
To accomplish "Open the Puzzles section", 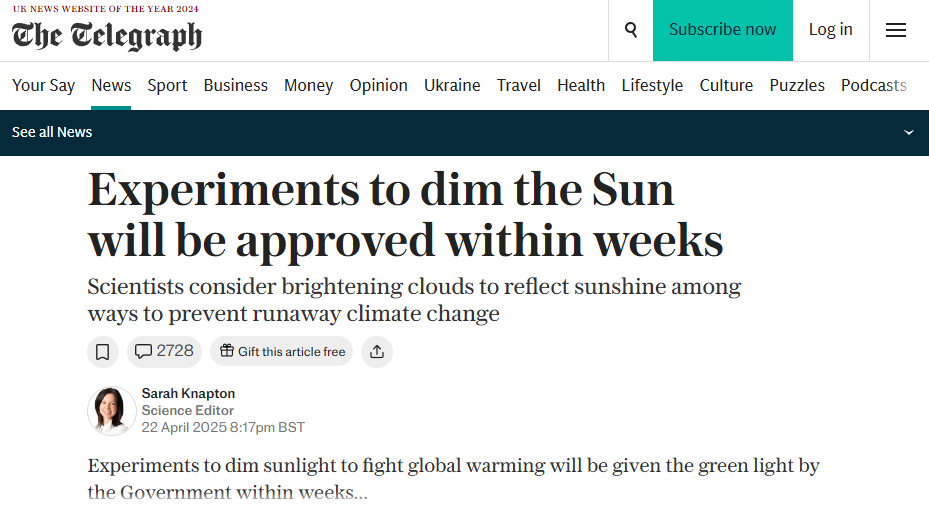I will click(797, 85).
